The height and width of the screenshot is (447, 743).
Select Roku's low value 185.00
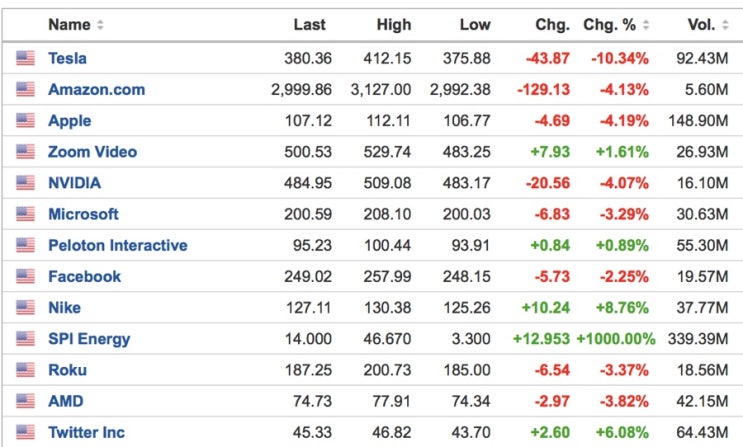pyautogui.click(x=467, y=370)
